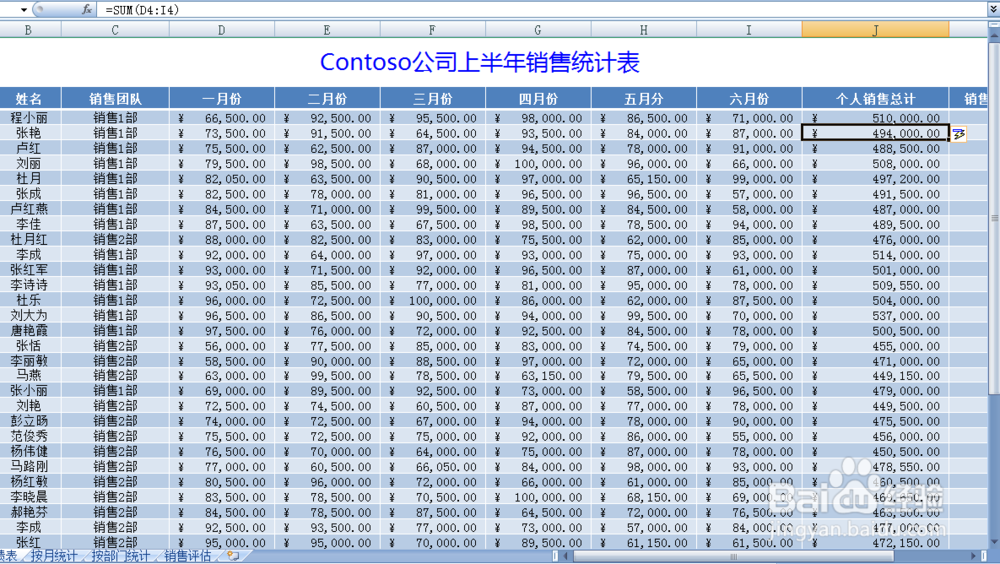Select column F header

(x=432, y=30)
